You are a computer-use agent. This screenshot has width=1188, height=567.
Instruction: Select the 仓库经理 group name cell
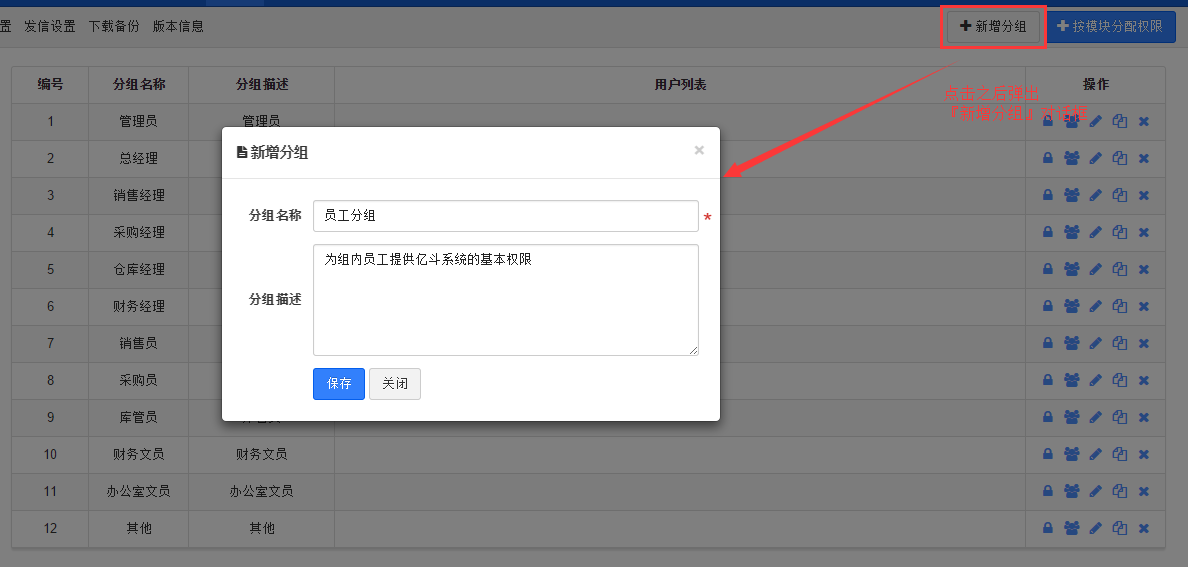(x=139, y=269)
